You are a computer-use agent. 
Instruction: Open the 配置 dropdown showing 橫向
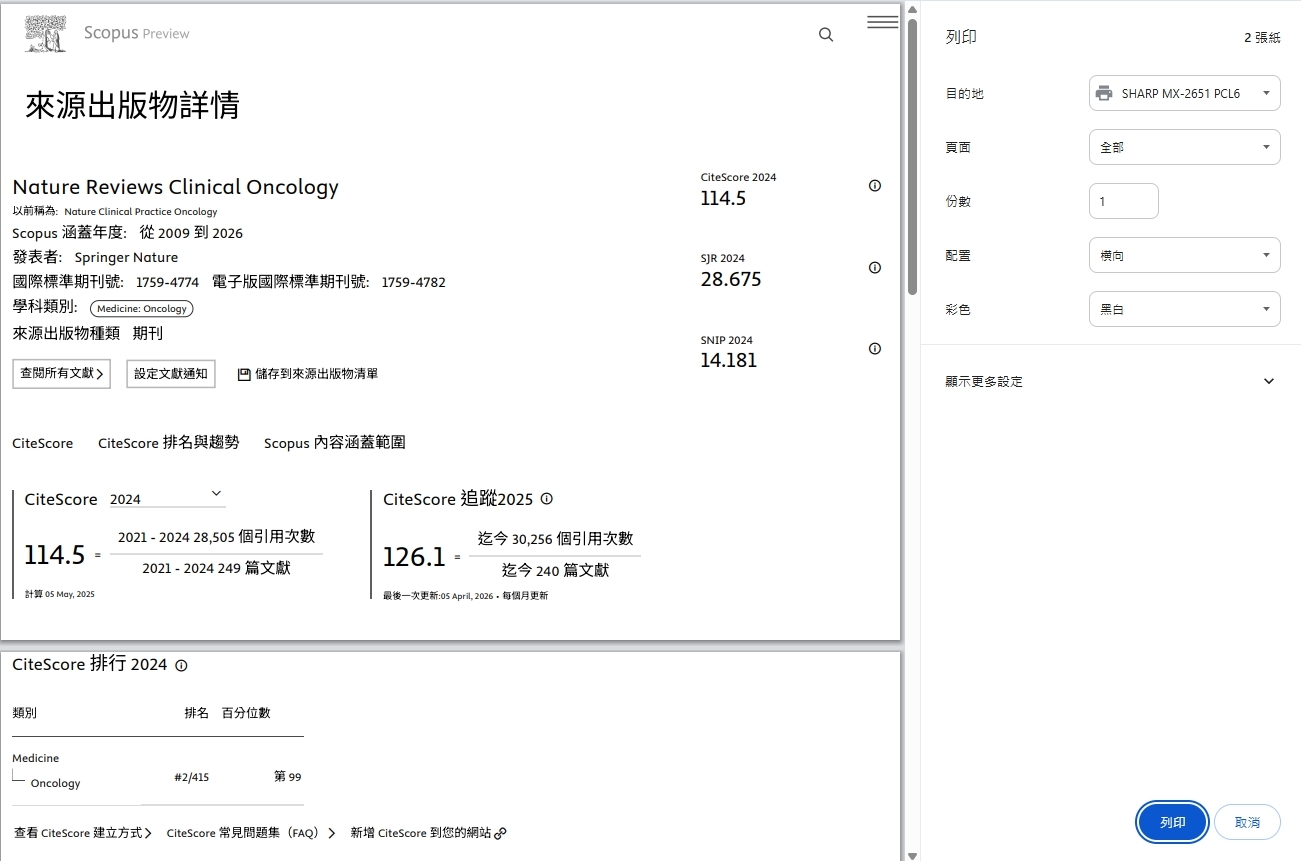[1184, 255]
